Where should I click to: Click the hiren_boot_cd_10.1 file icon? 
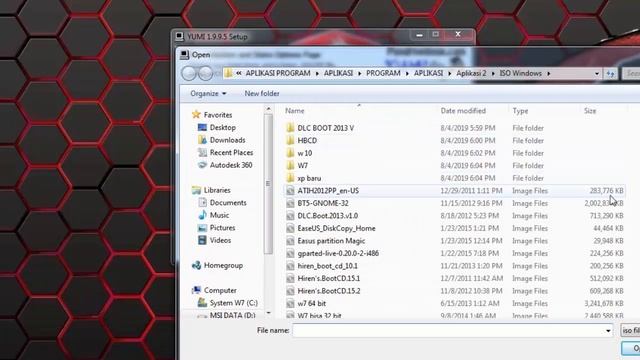[290, 266]
